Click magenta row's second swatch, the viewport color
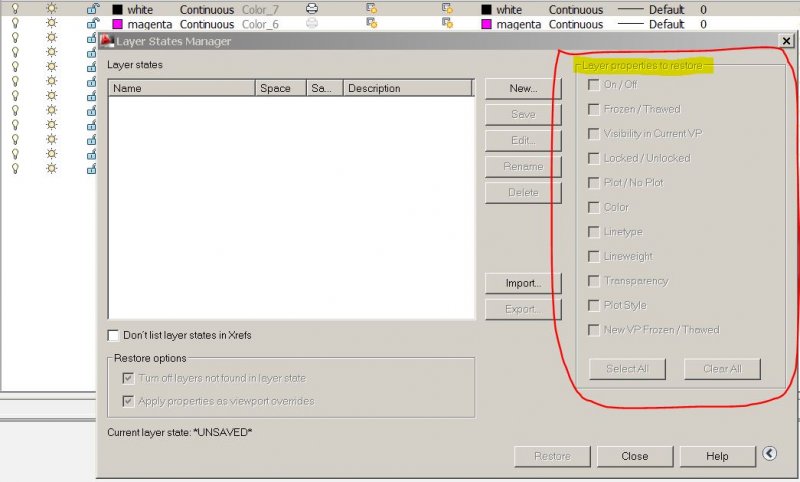Screen dimensions: 800x482 (486, 24)
